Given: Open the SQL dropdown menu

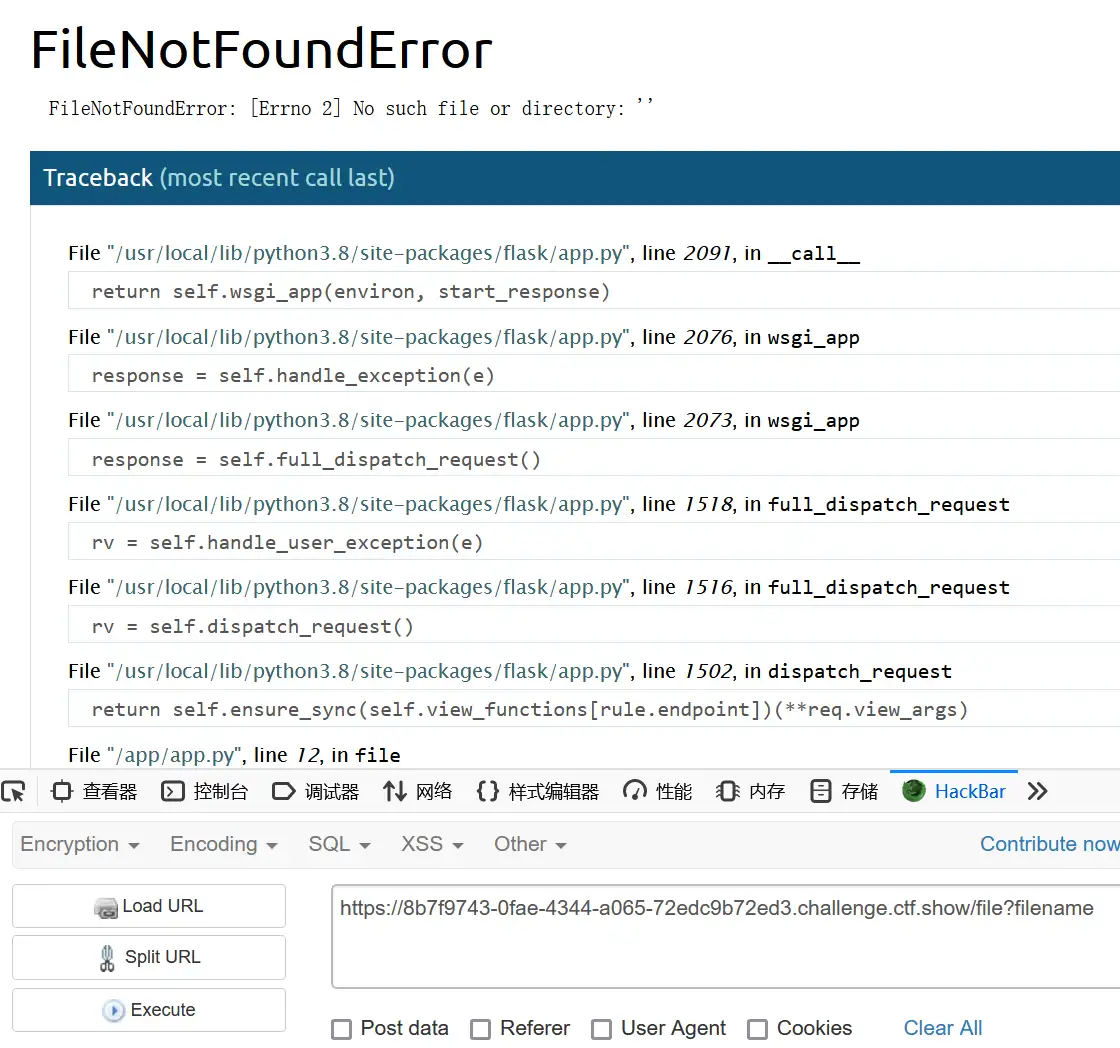Looking at the screenshot, I should point(339,844).
